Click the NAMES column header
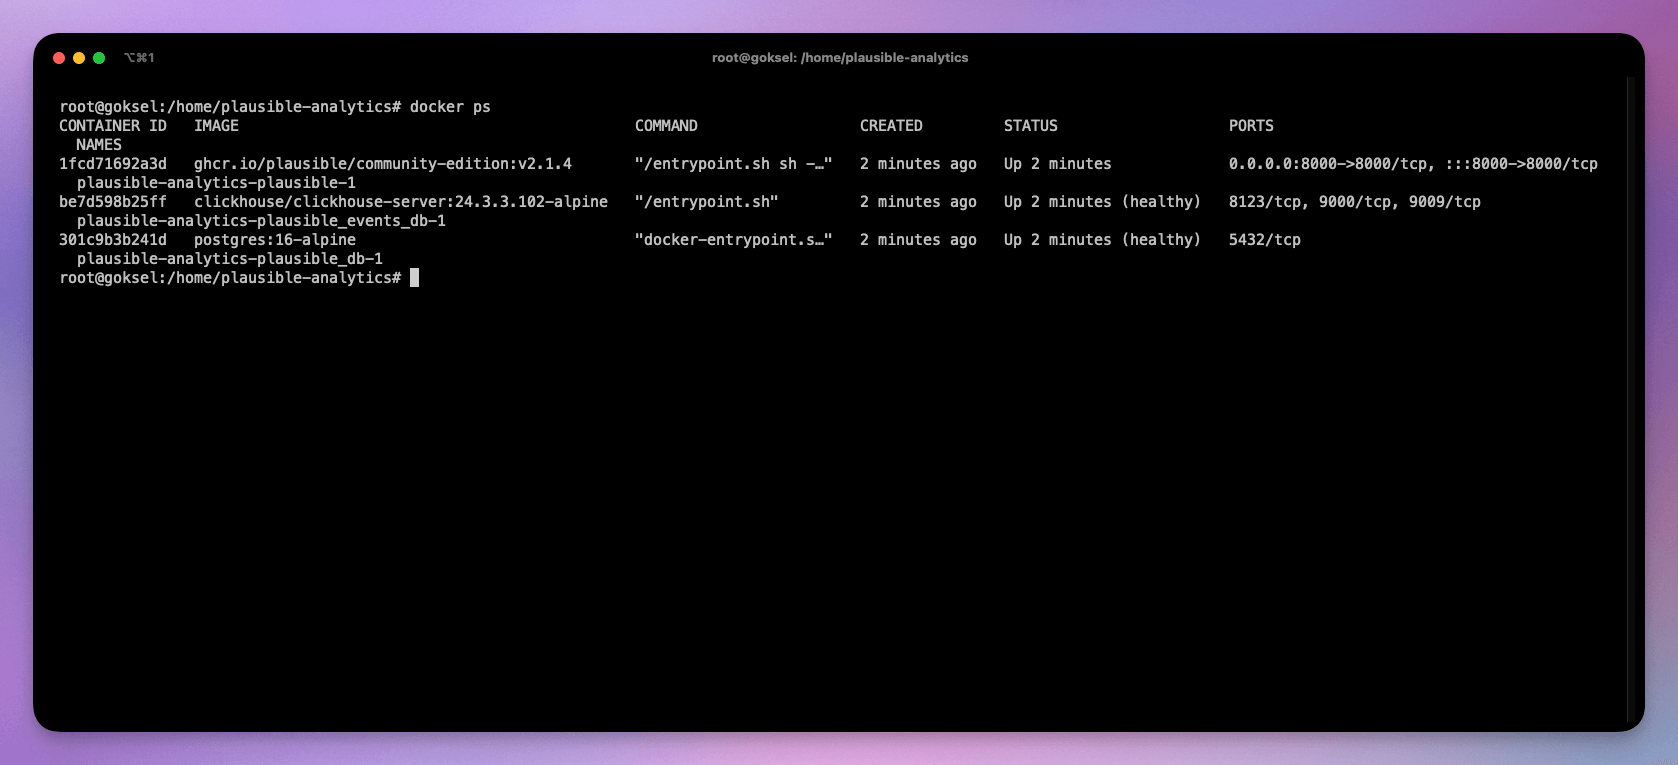The image size is (1678, 765). (x=99, y=145)
